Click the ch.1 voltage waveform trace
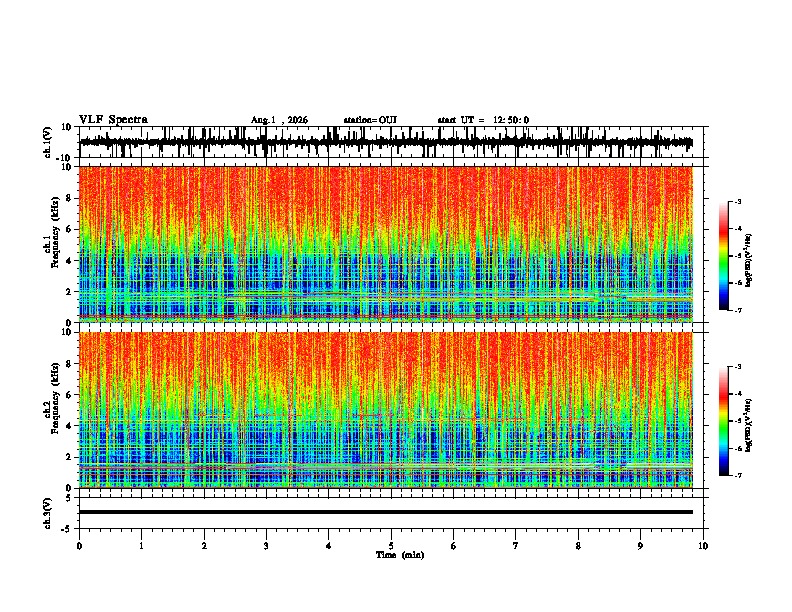792x612 pixels. click(386, 142)
